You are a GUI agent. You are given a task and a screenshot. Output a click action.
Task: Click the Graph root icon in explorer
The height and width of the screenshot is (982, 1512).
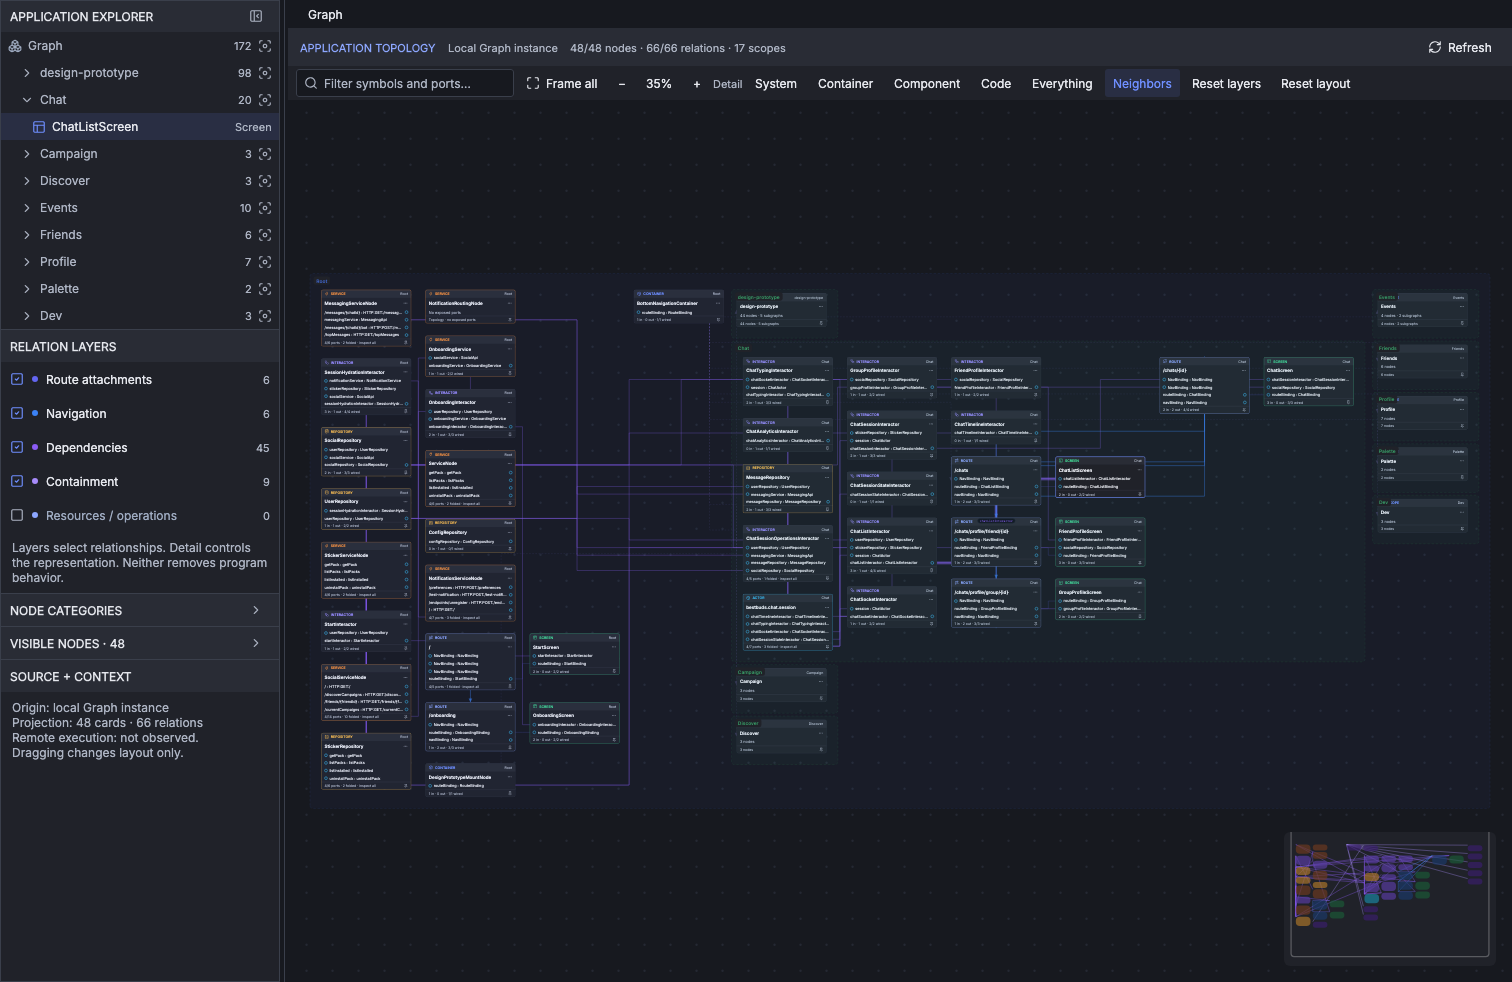click(15, 46)
